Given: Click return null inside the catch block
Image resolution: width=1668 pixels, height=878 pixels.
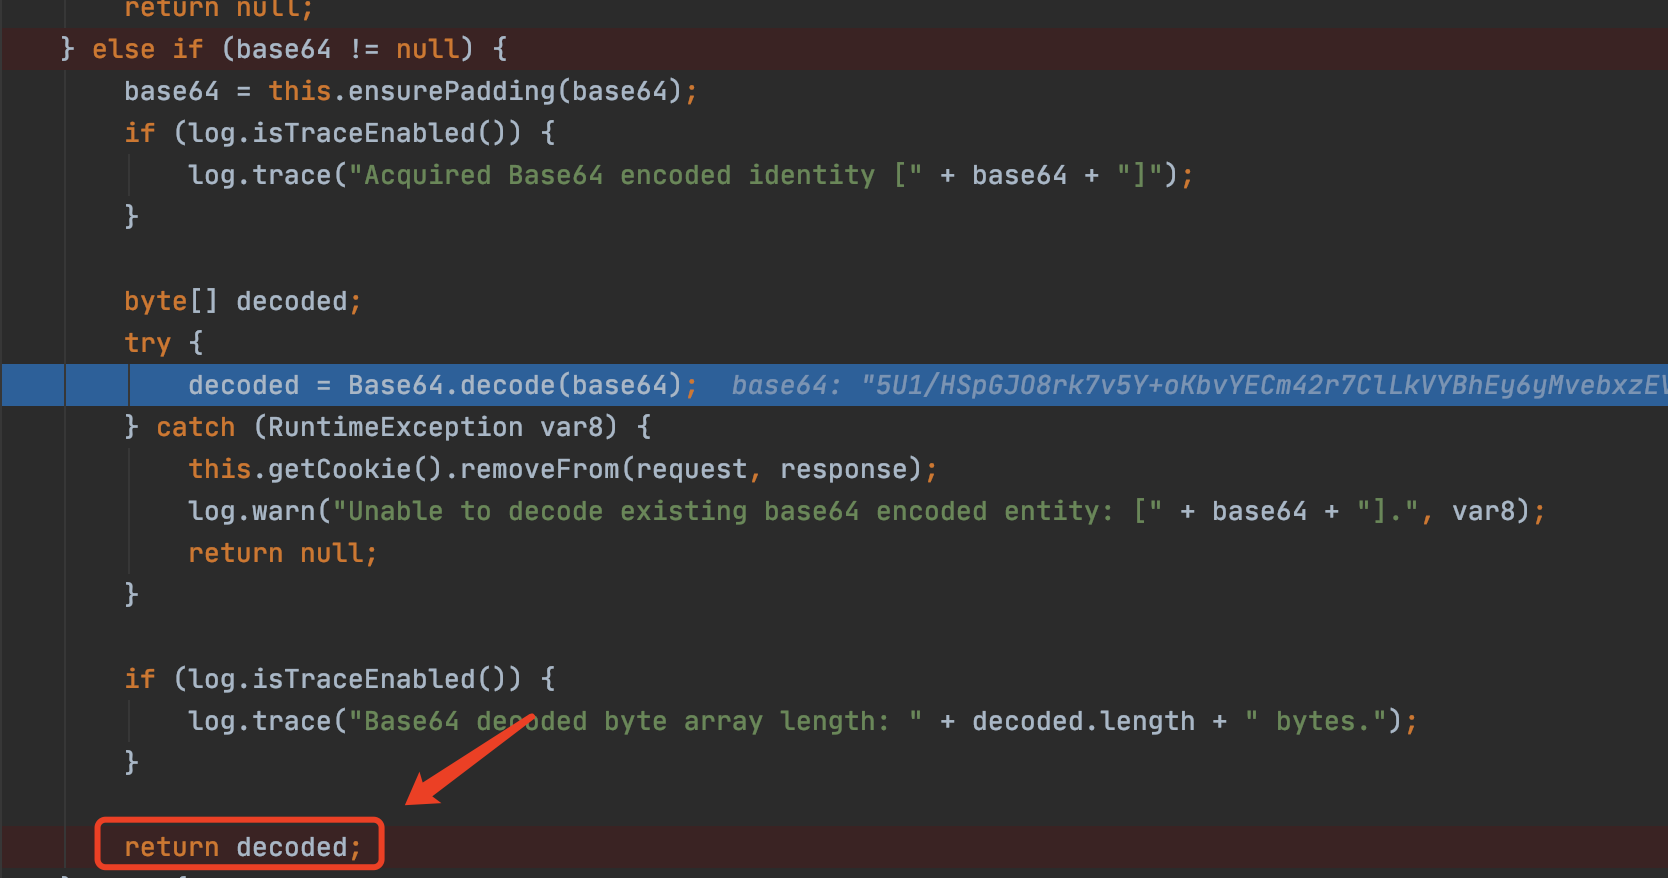Looking at the screenshot, I should pos(282,553).
